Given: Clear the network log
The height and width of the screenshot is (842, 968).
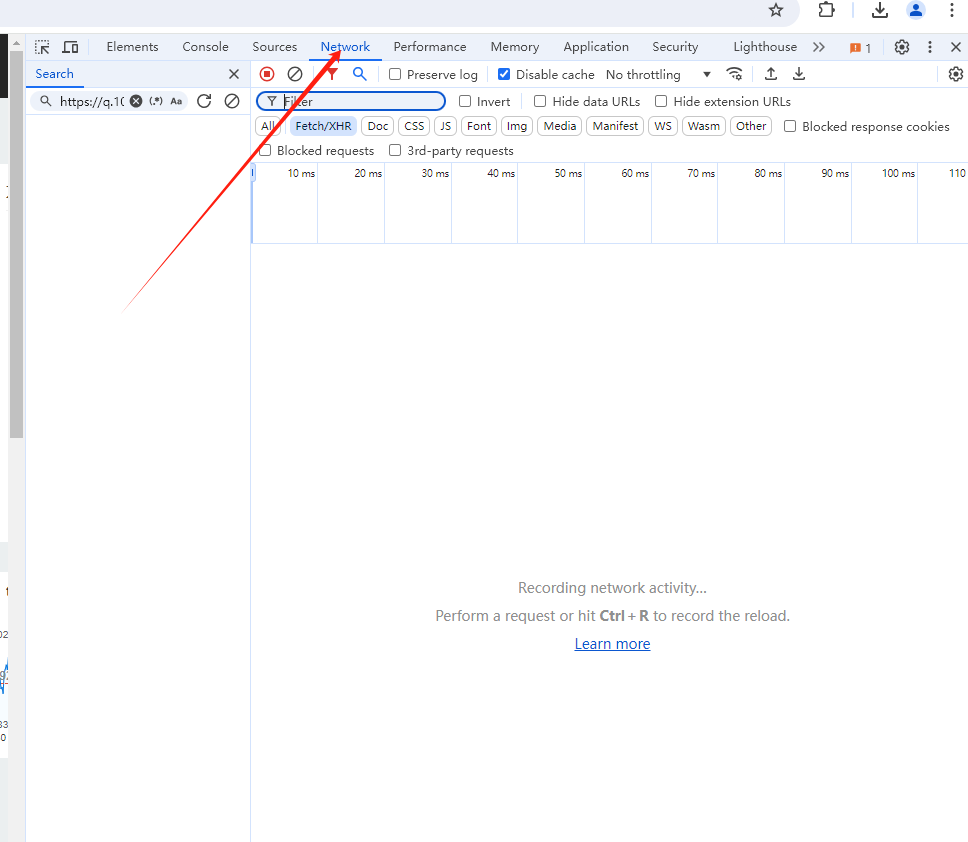Looking at the screenshot, I should [295, 74].
